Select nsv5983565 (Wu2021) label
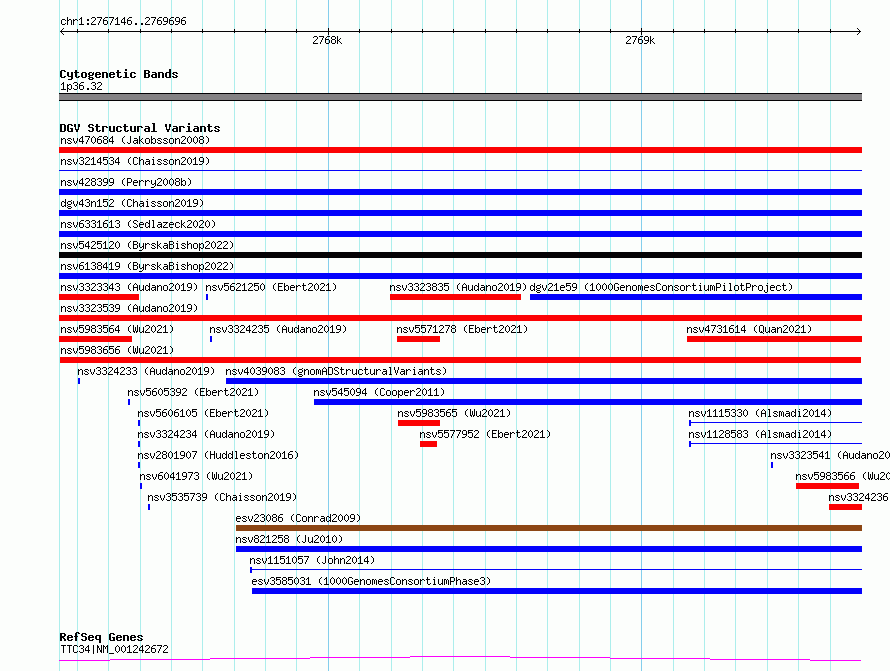 (454, 413)
